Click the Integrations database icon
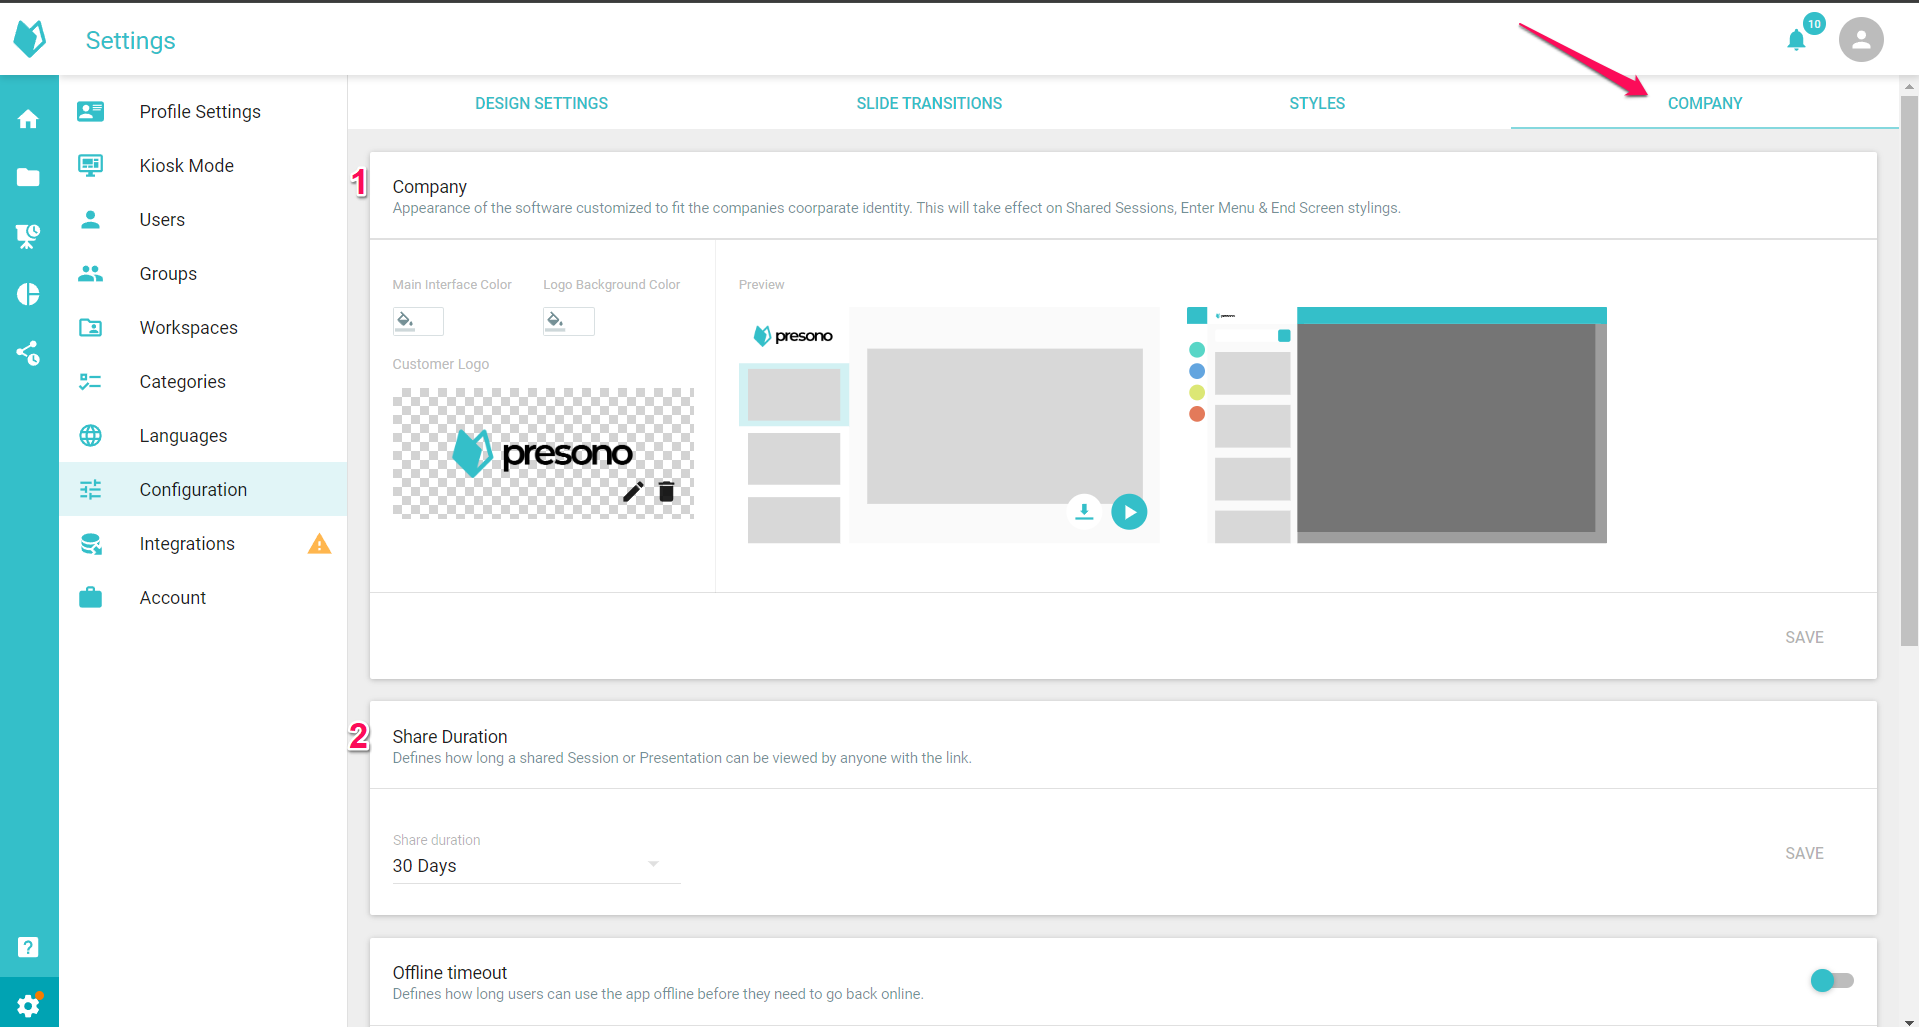The height and width of the screenshot is (1027, 1919). (91, 543)
